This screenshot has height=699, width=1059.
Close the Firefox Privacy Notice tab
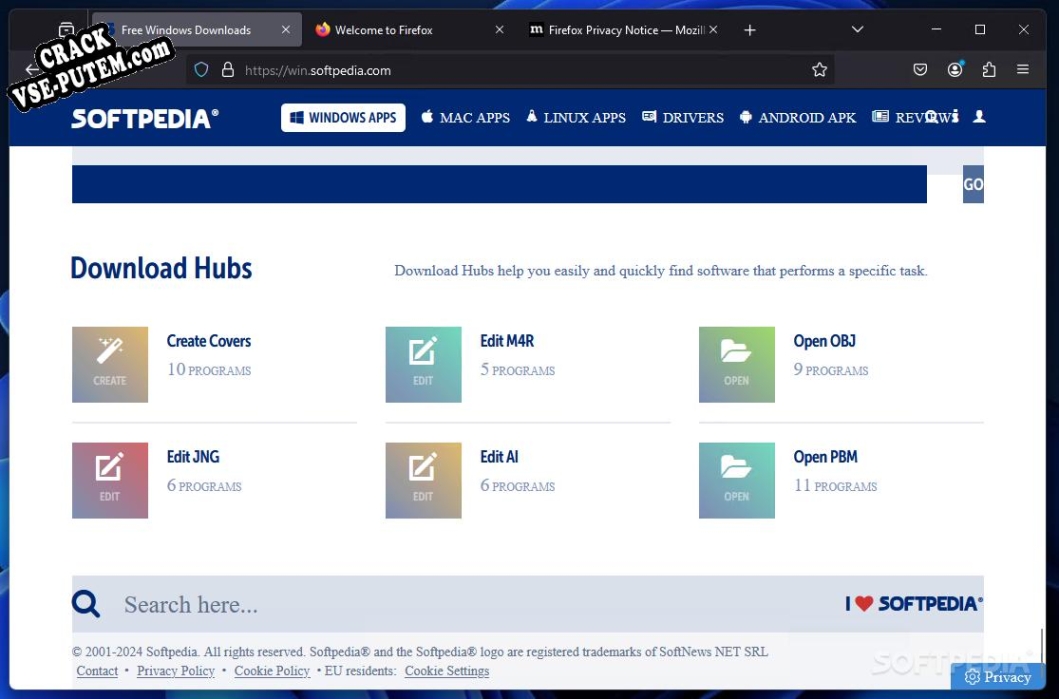click(713, 30)
